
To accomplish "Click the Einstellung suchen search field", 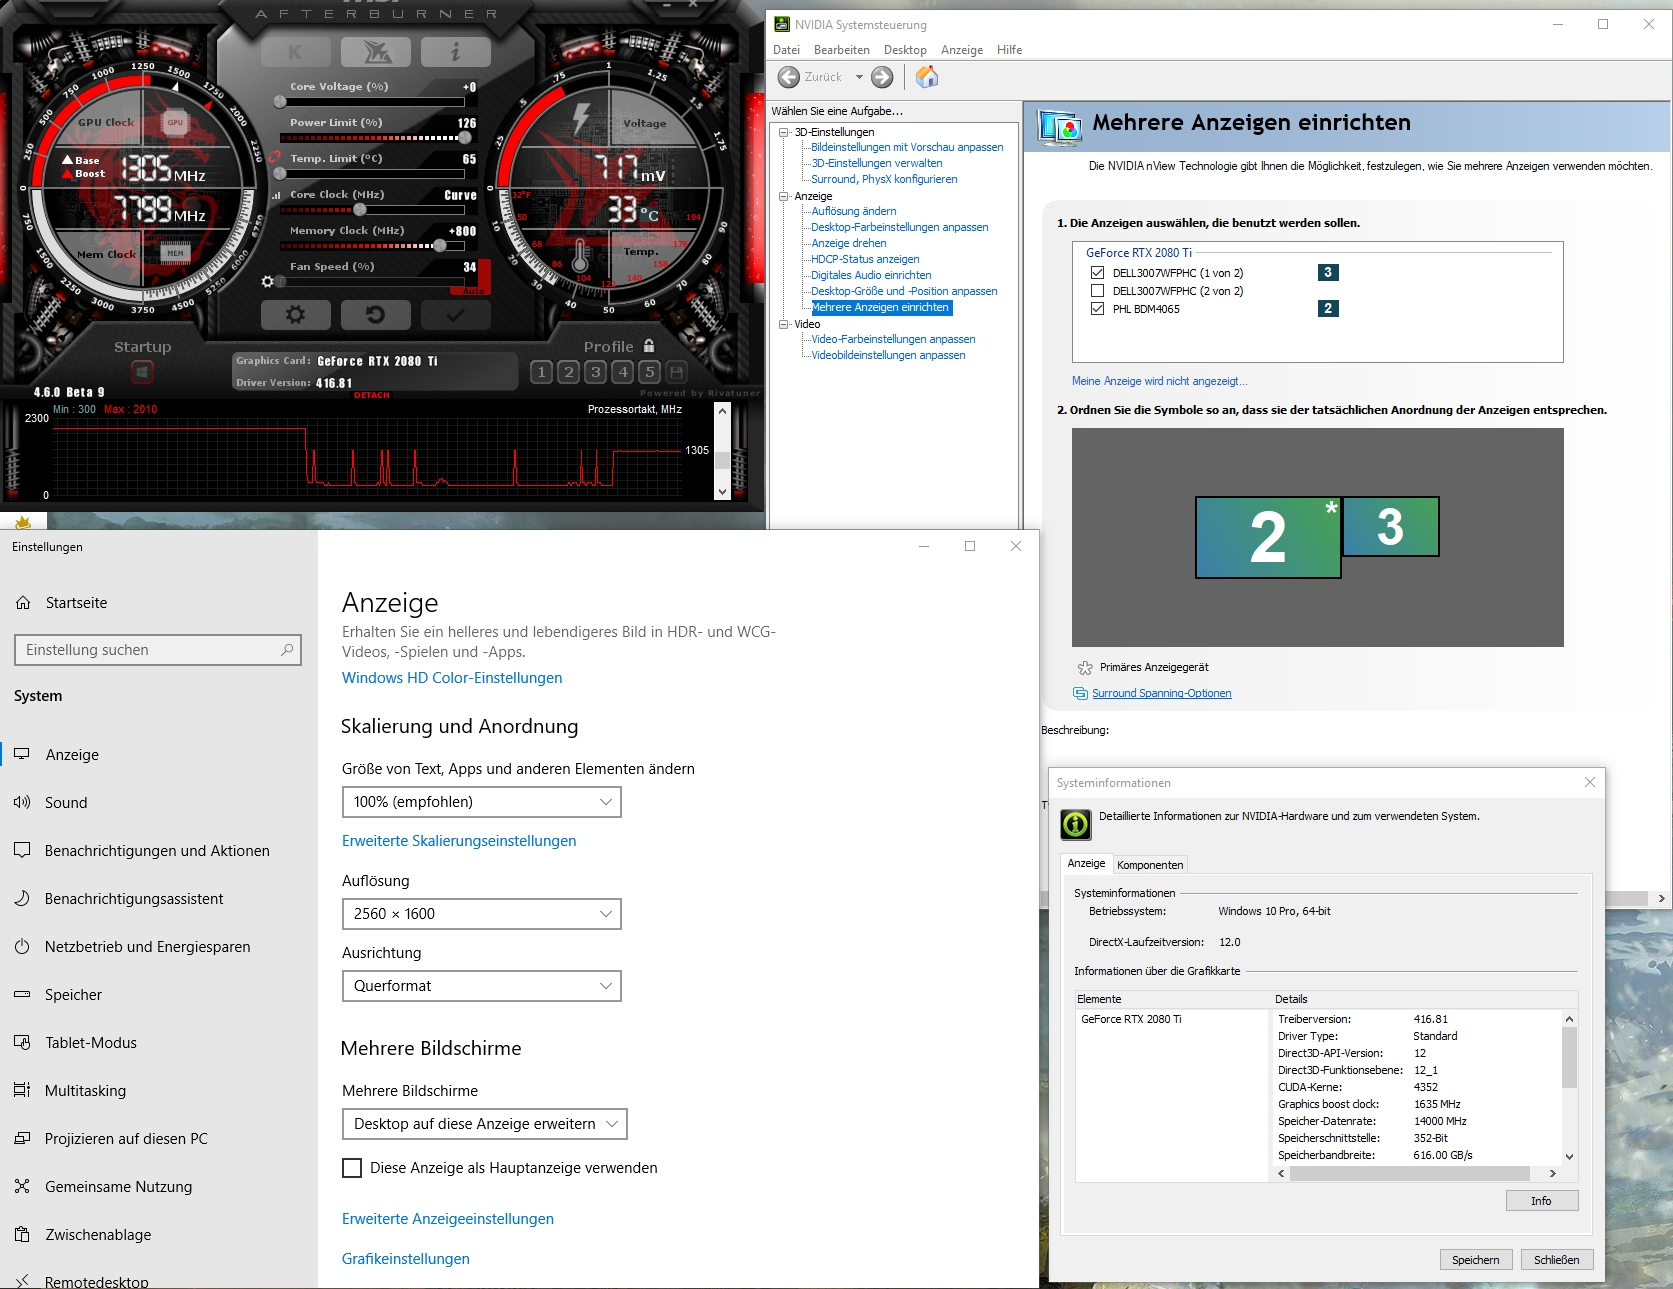I will coord(158,650).
